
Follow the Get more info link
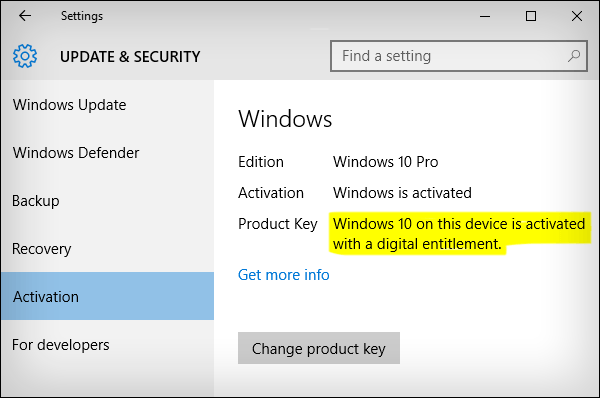(284, 275)
